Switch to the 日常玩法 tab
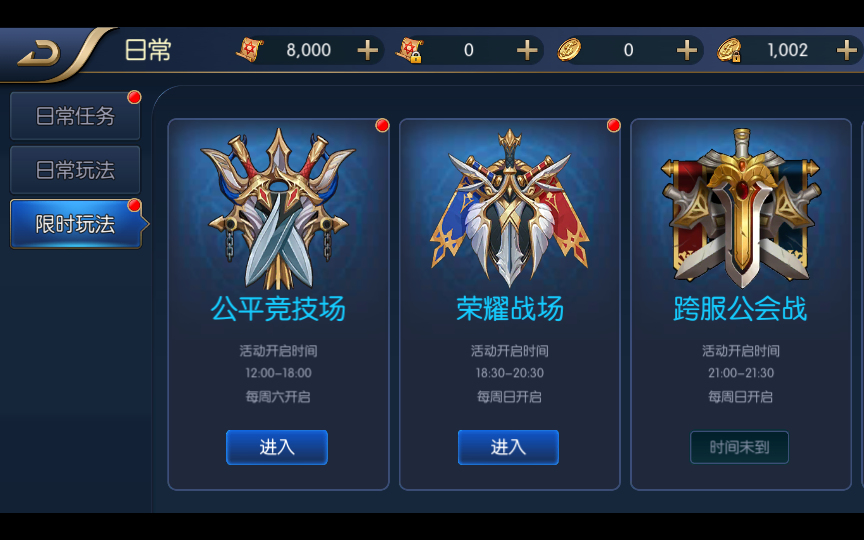This screenshot has width=864, height=540. pyautogui.click(x=75, y=170)
